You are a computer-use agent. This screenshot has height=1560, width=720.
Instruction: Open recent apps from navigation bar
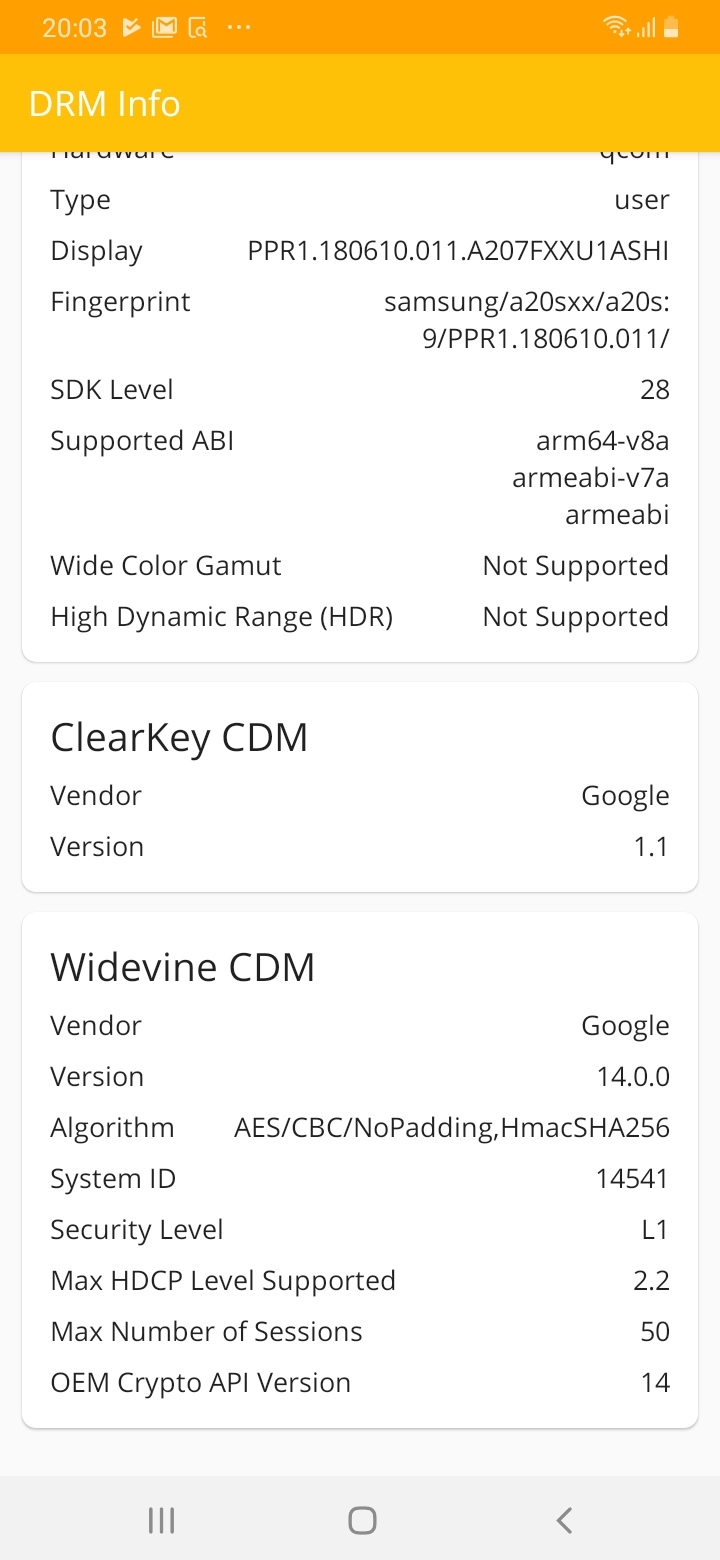(x=161, y=1521)
